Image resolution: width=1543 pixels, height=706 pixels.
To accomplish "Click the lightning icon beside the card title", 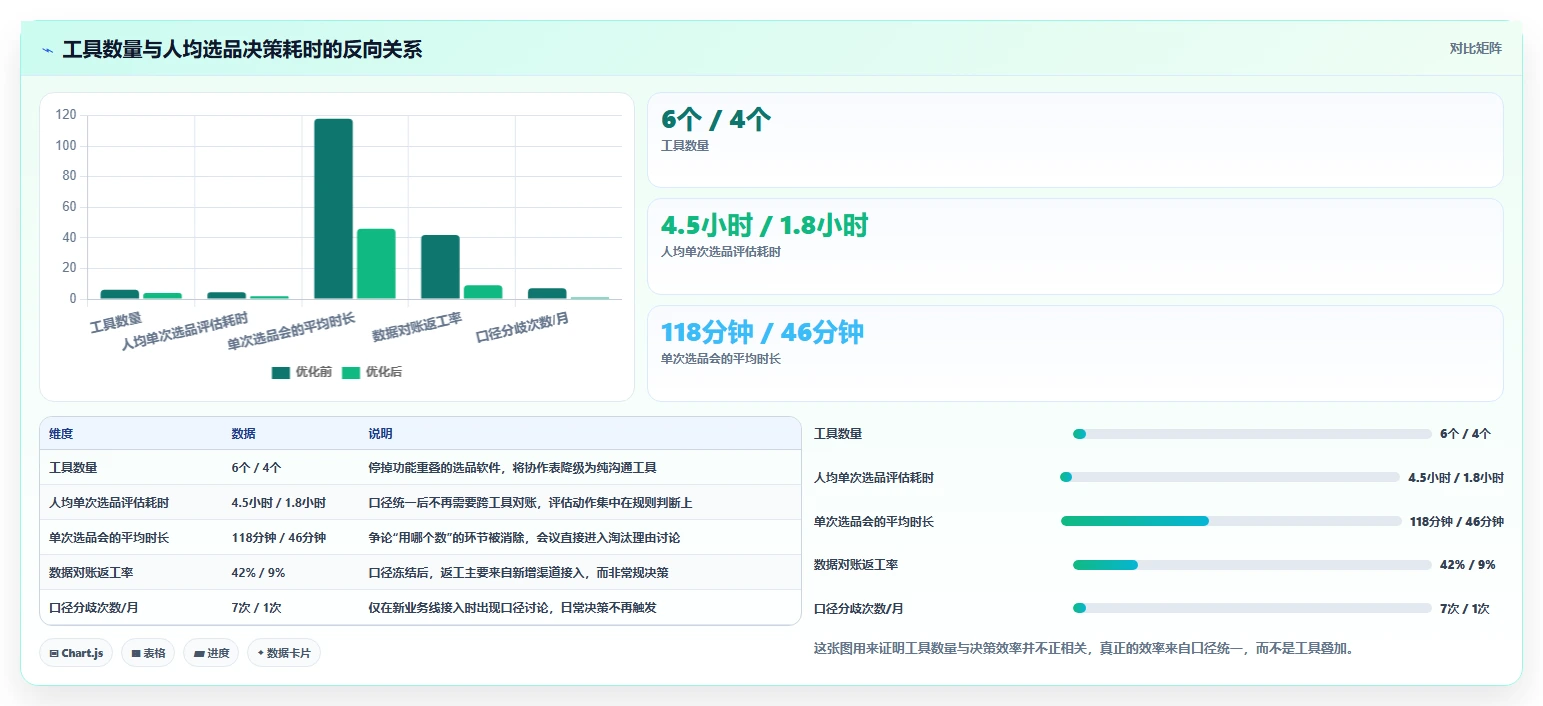I will click(x=47, y=50).
